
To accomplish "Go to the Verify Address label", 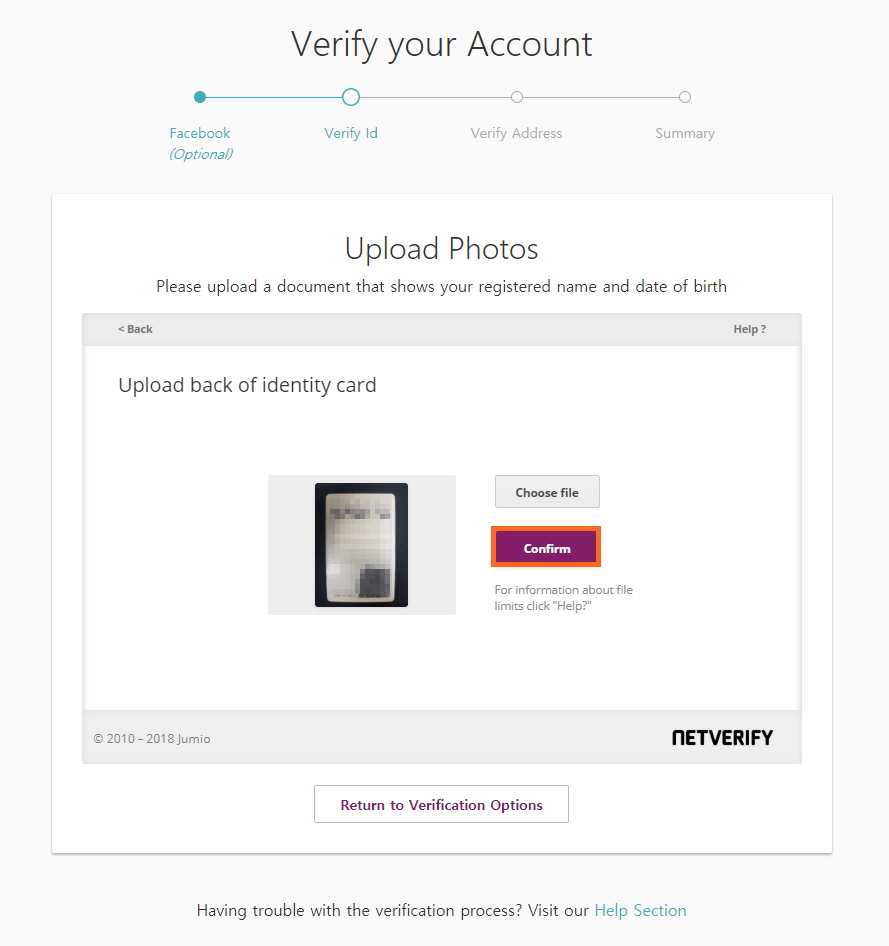I will 516,133.
